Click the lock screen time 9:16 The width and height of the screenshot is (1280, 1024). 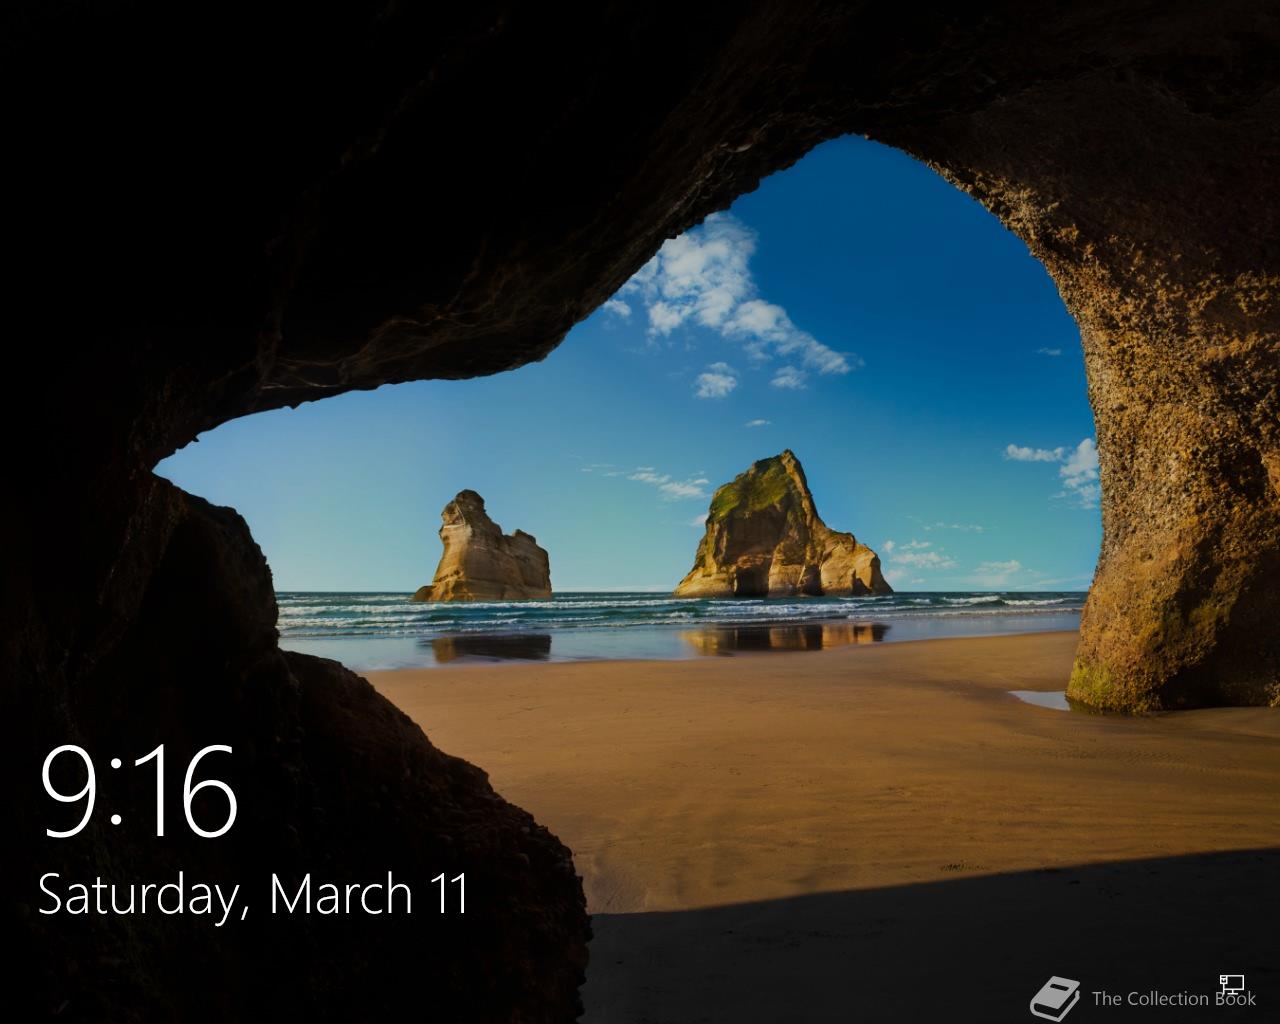(x=139, y=793)
